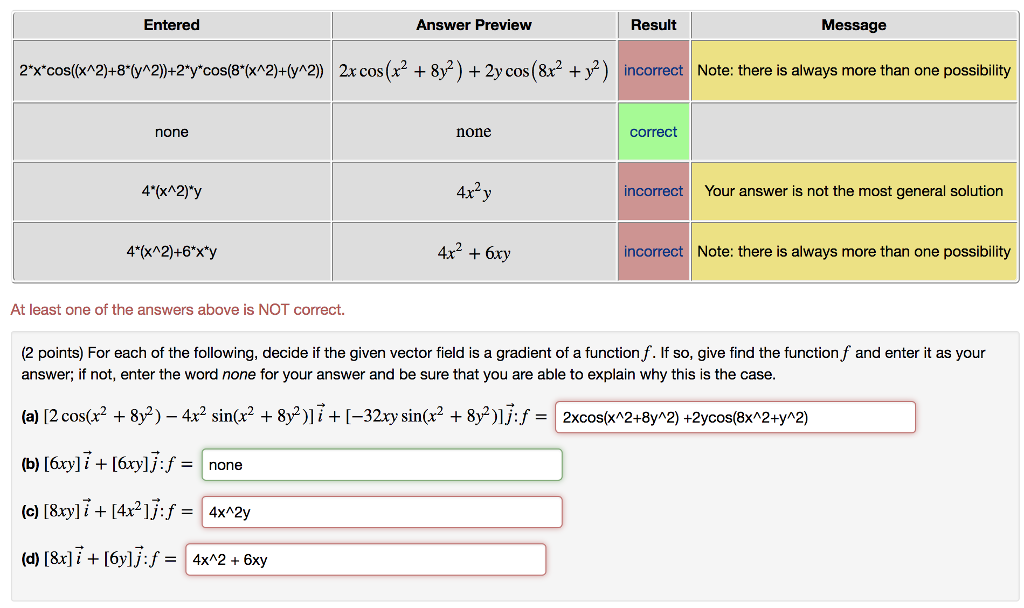Image resolution: width=1024 pixels, height=608 pixels.
Task: Click the part (d) answer field with 4x^2 + 6xy
Action: tap(365, 559)
